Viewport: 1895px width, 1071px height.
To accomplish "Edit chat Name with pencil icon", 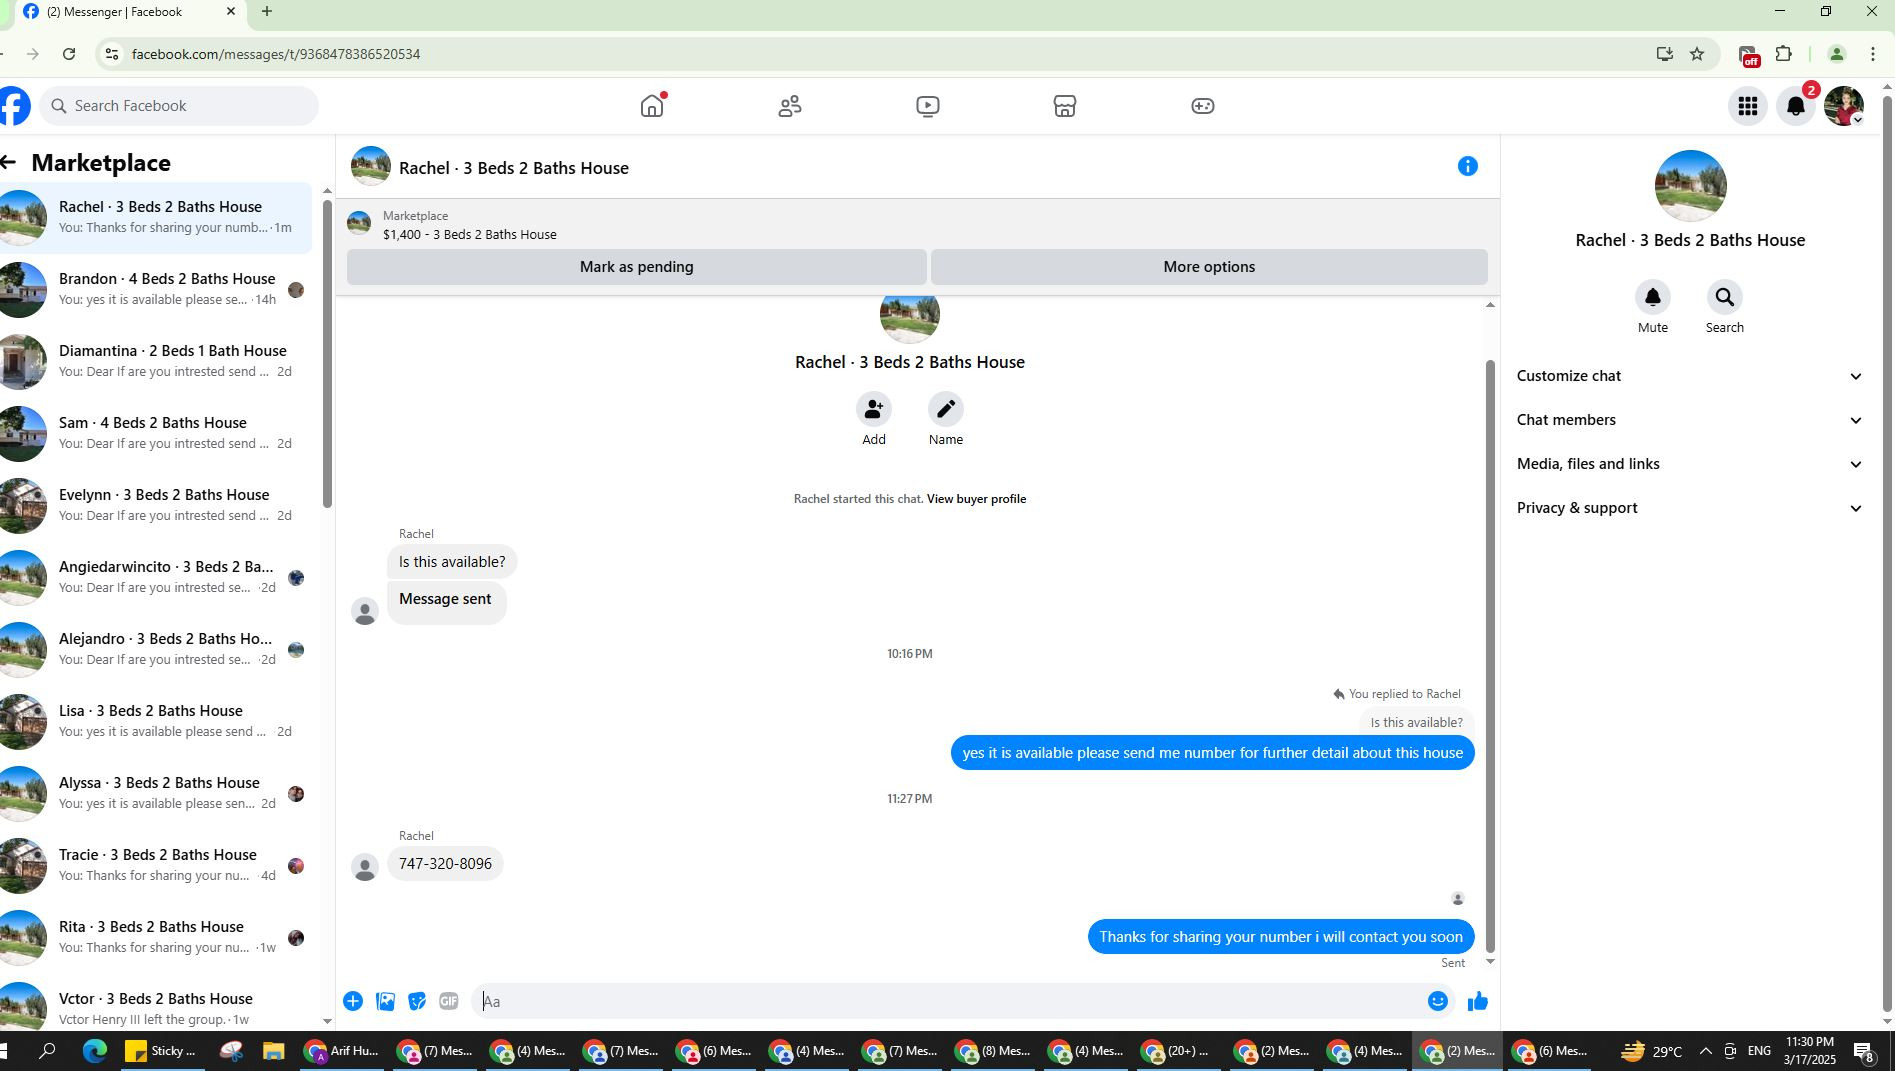I will point(946,409).
